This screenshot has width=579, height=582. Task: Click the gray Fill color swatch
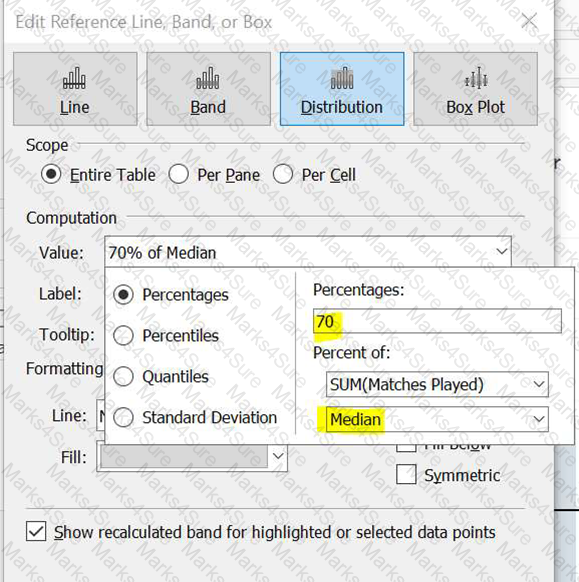pyautogui.click(x=183, y=456)
